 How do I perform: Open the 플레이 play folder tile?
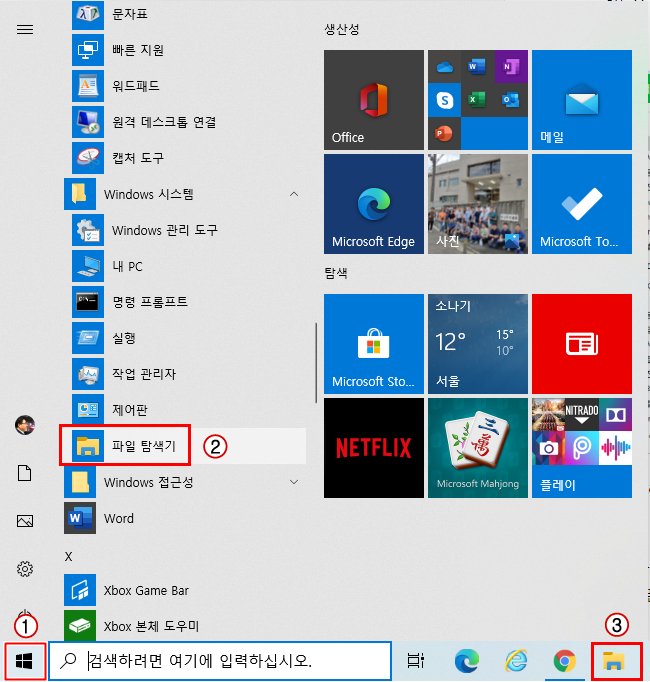click(582, 448)
